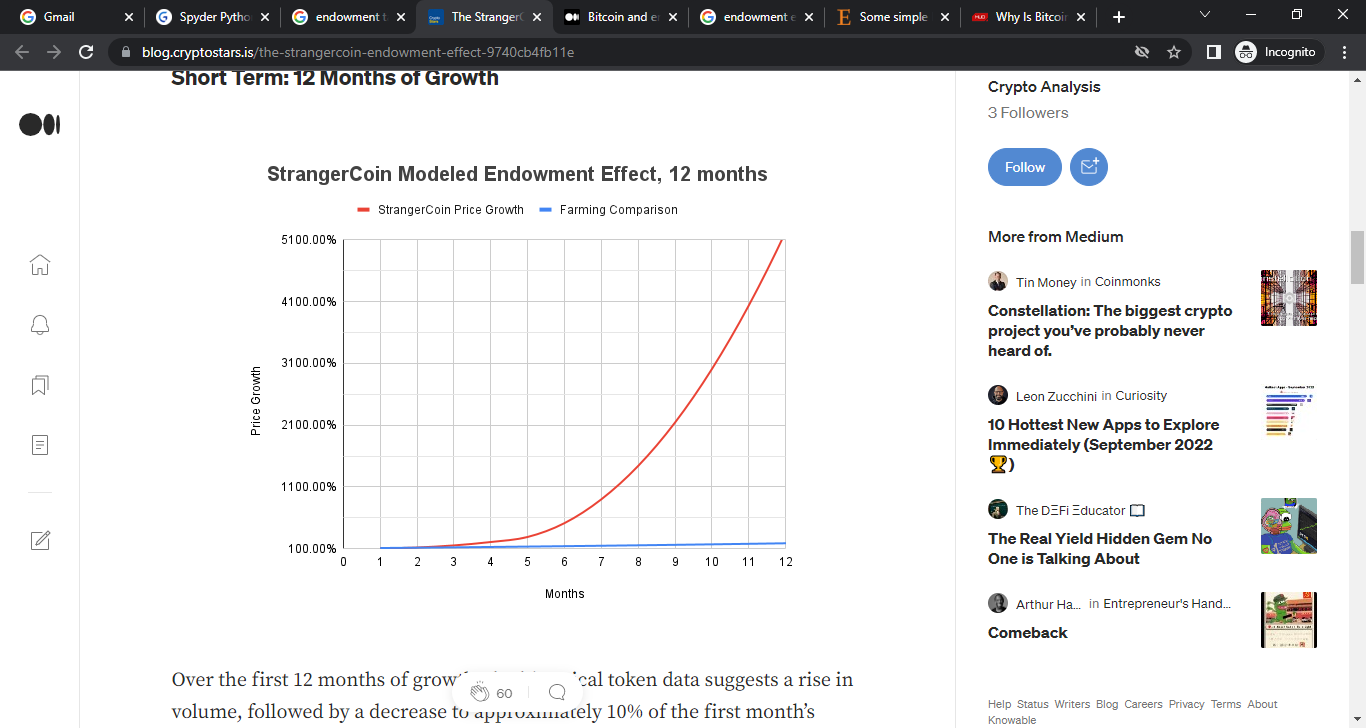Open the Crypto Analysis publication link

click(1044, 87)
